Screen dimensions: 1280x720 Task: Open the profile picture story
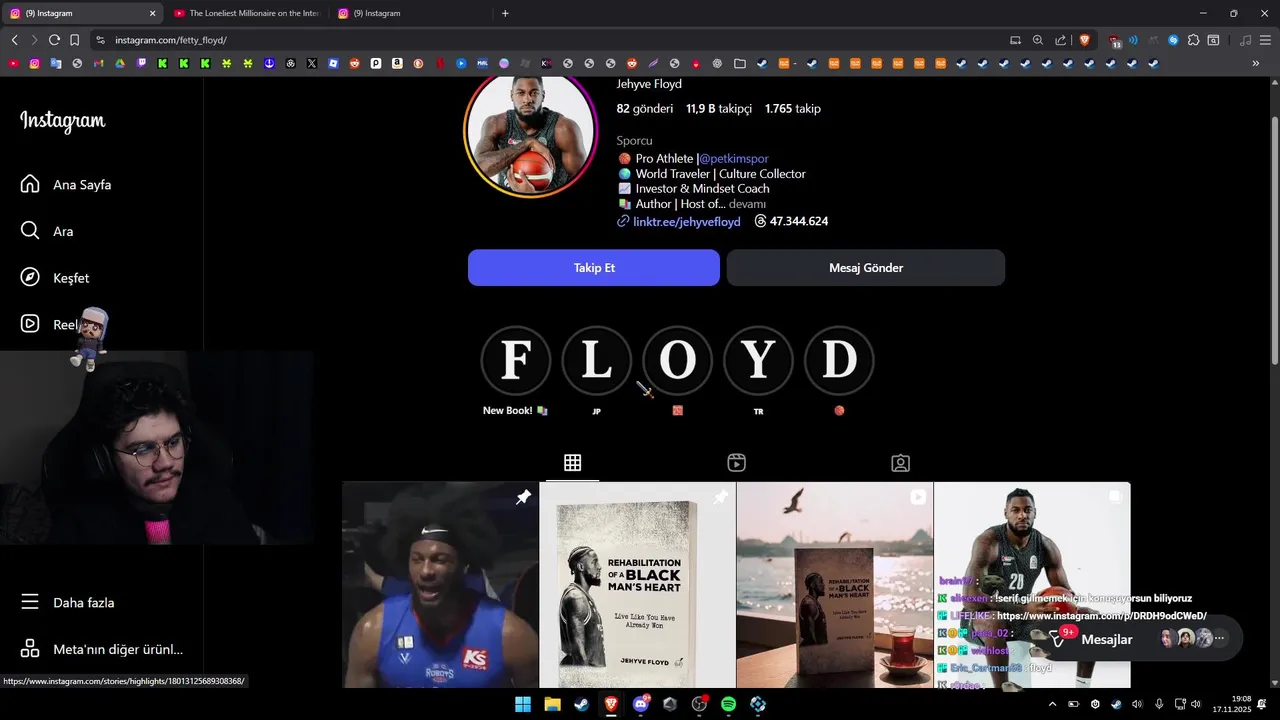pyautogui.click(x=531, y=131)
